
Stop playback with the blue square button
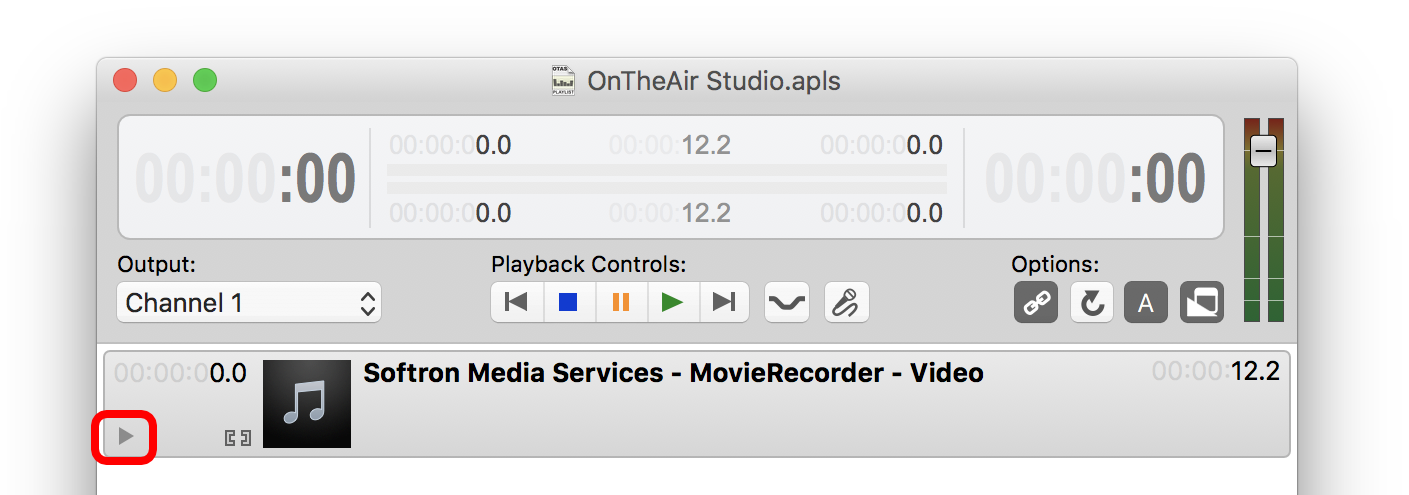point(569,302)
